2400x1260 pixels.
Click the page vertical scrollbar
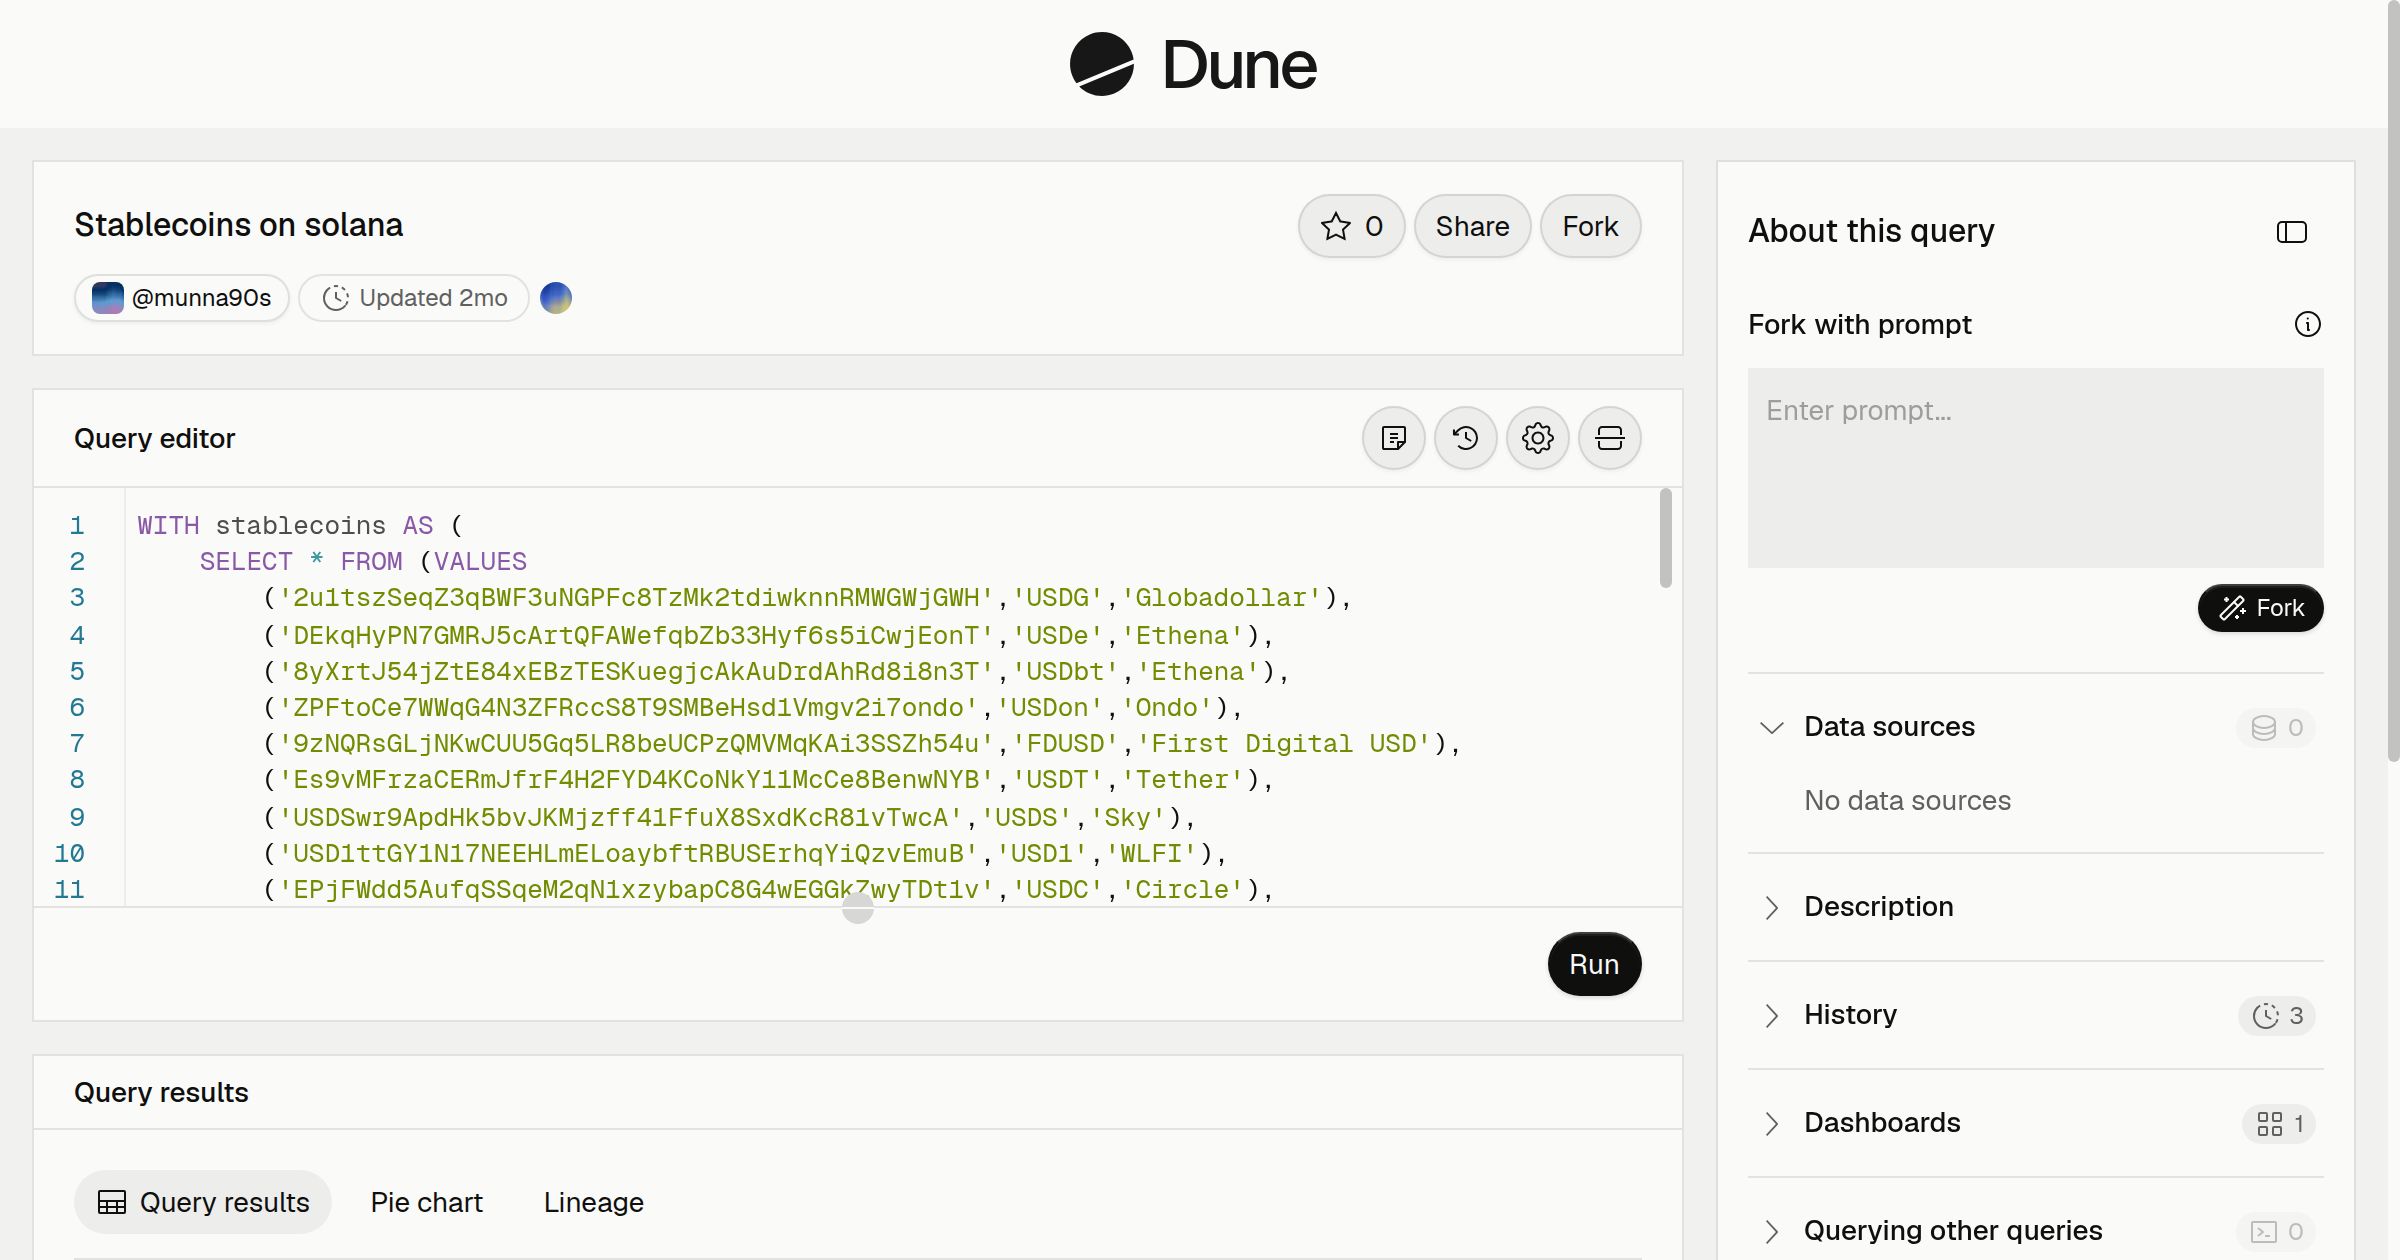(x=2393, y=380)
